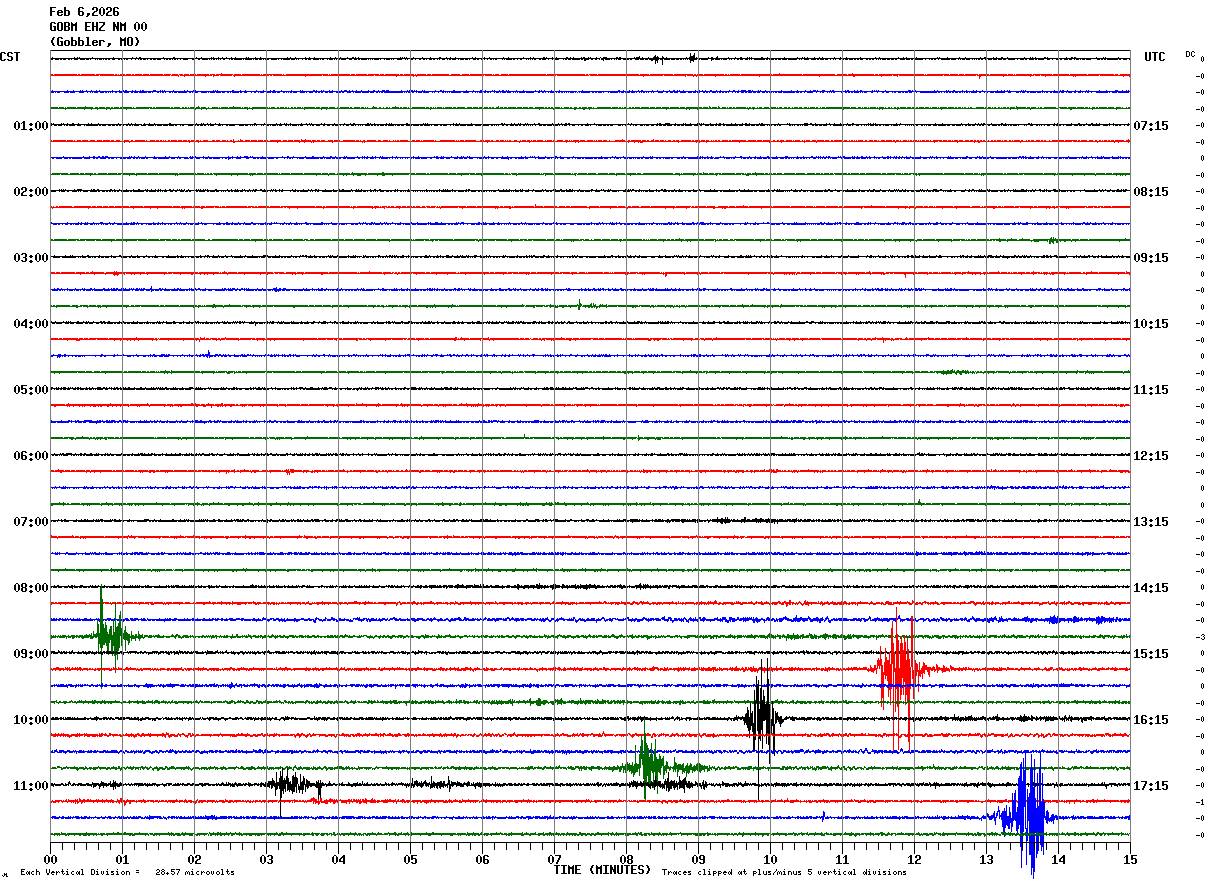
Task: Click the UTC timezone label
Action: click(x=1155, y=57)
